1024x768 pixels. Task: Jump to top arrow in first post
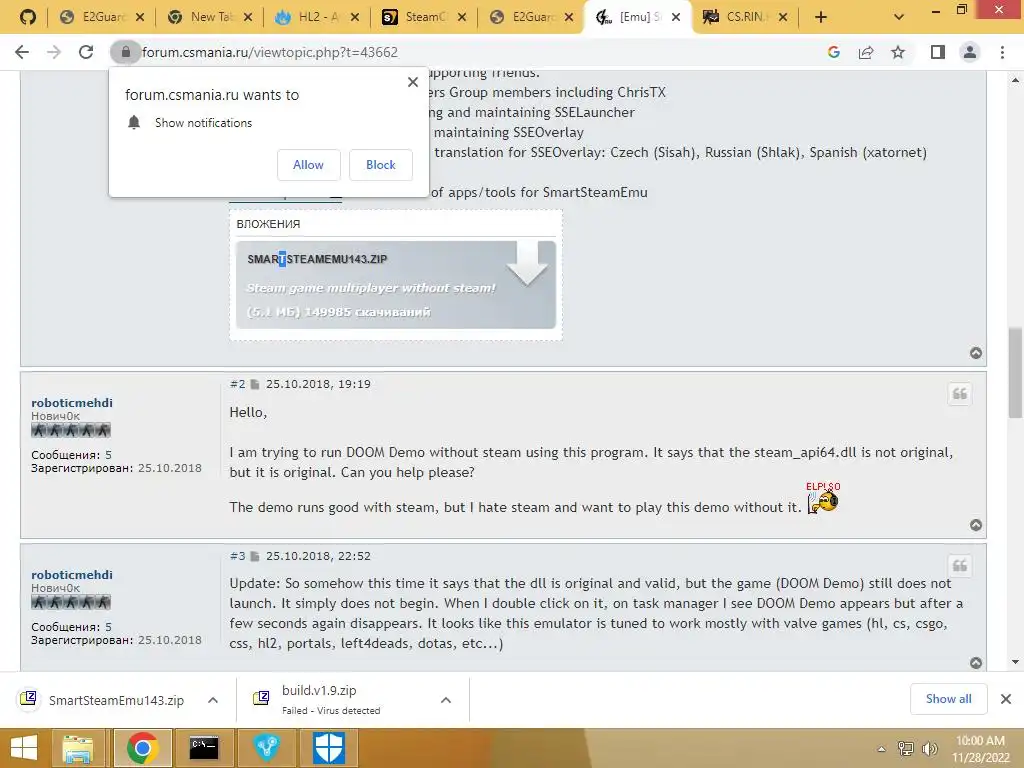(x=976, y=353)
